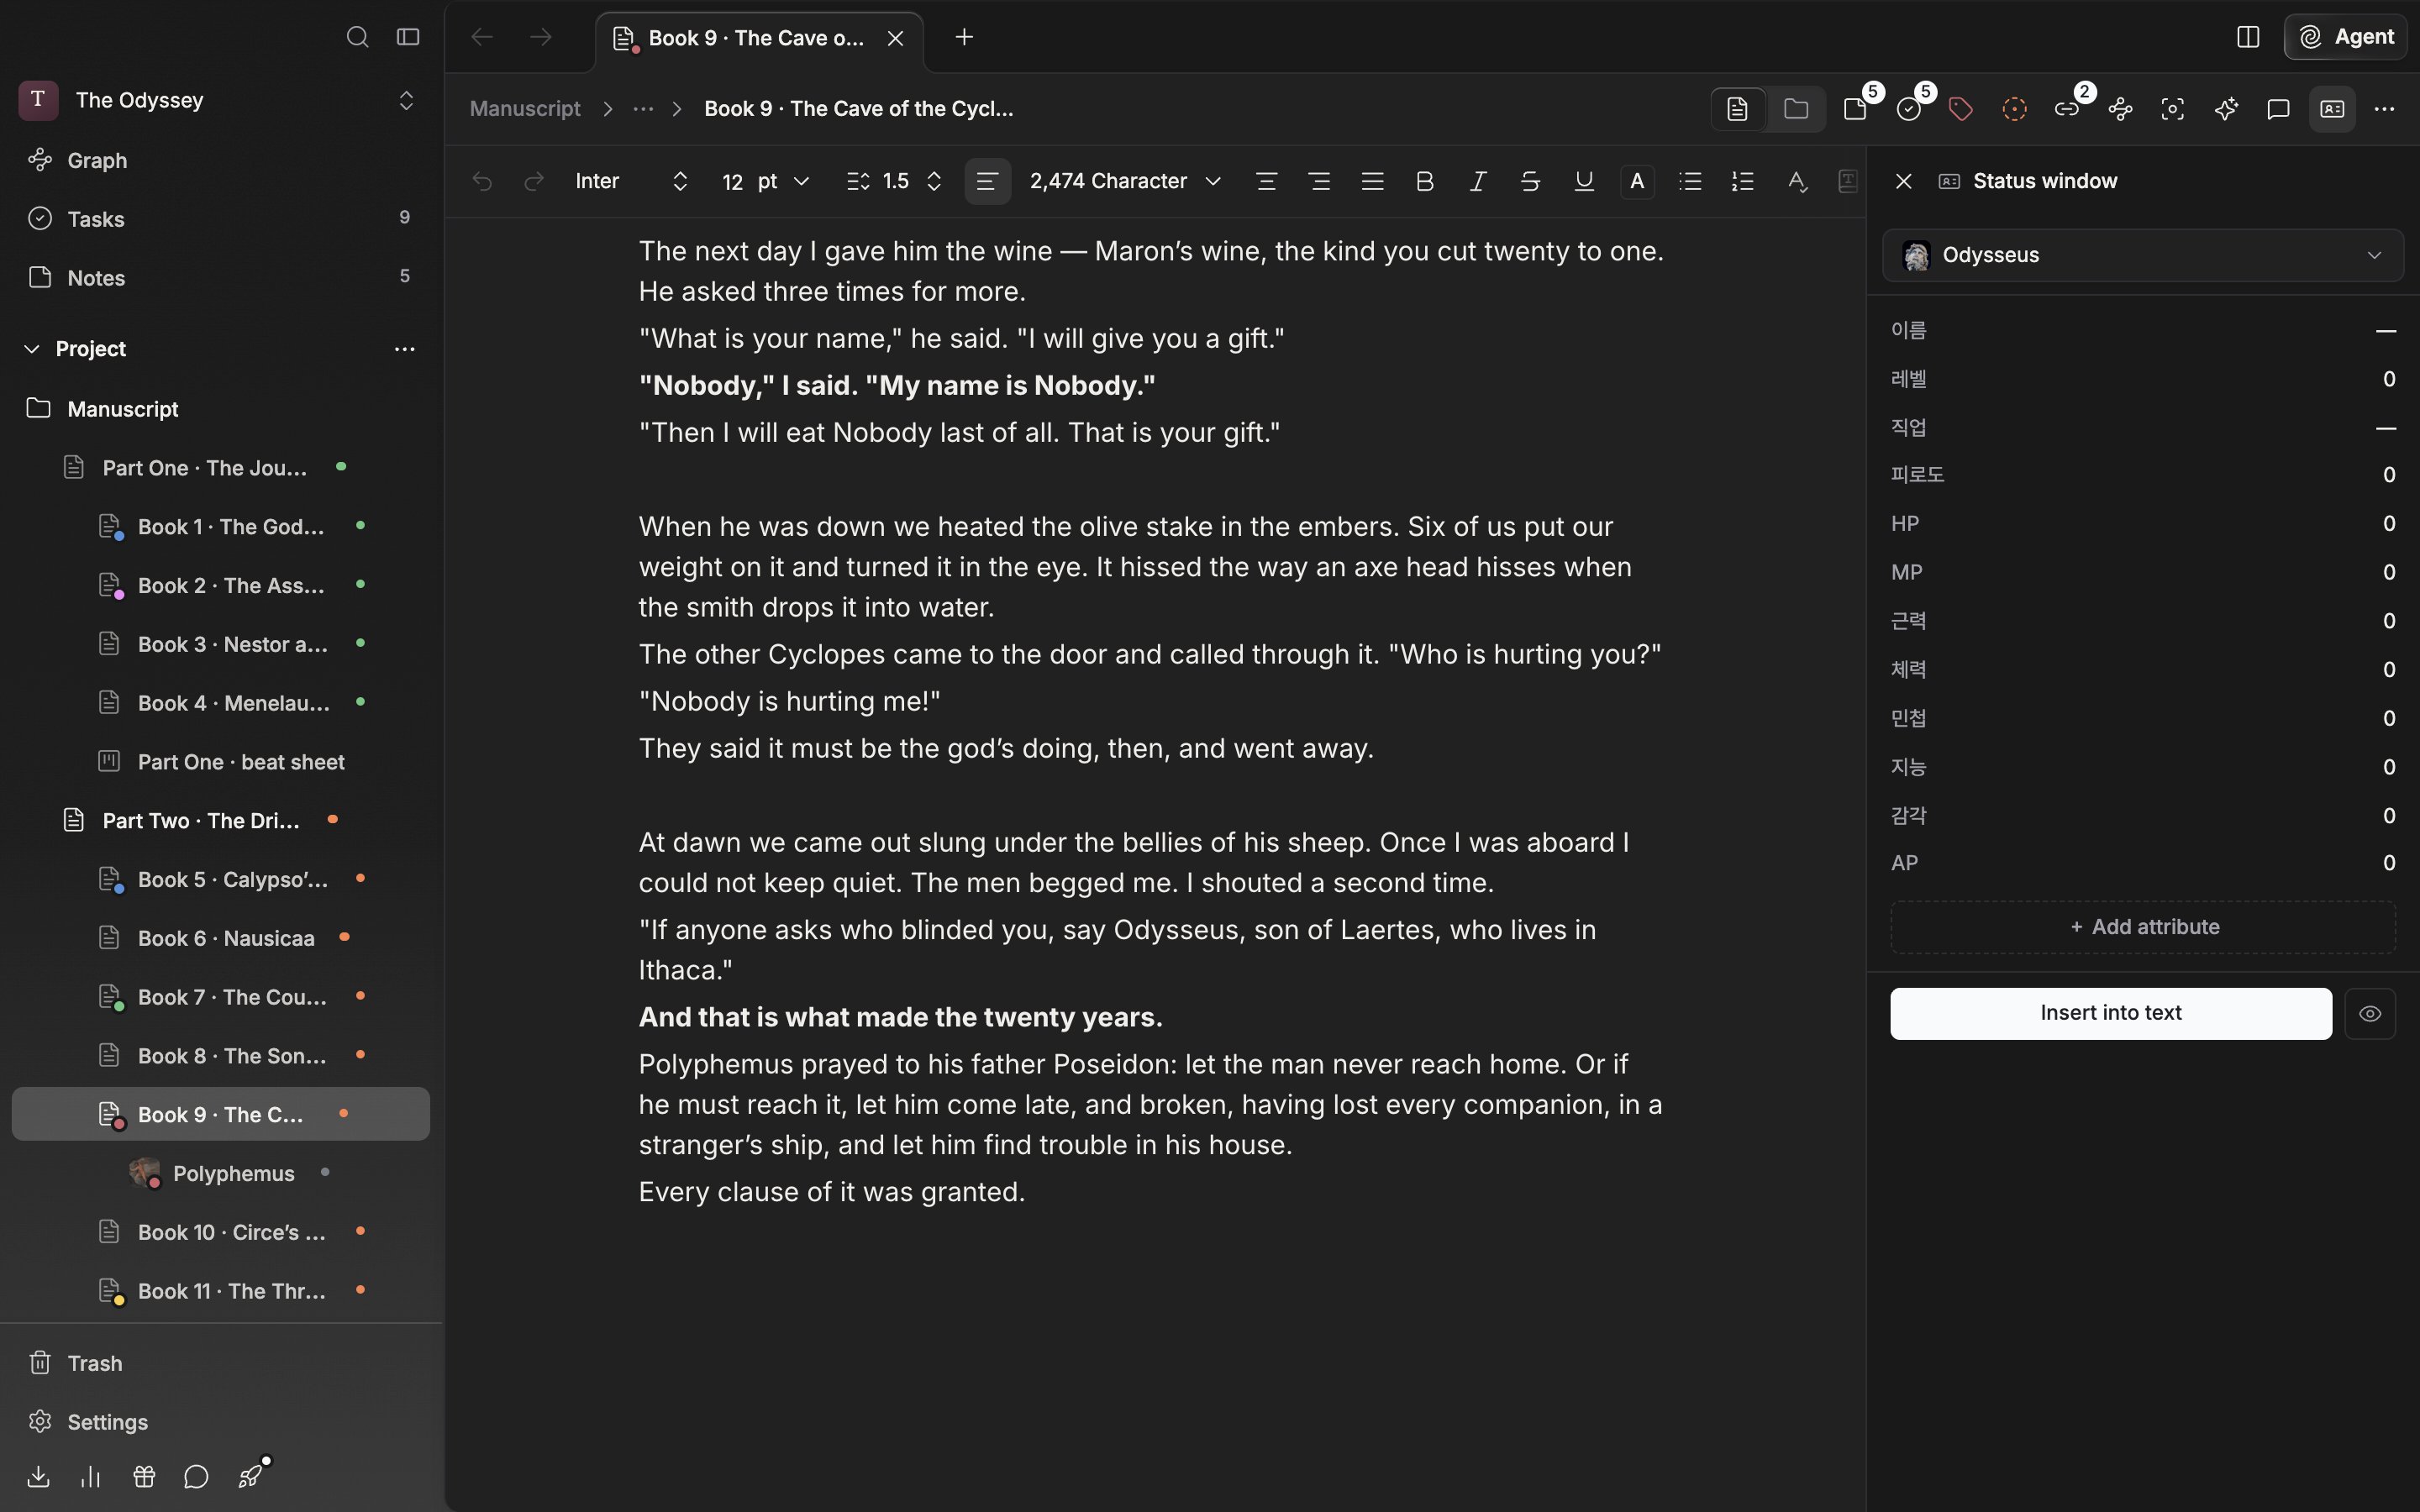Open the text color A swatch
Viewport: 2420px width, 1512px height.
click(1637, 181)
